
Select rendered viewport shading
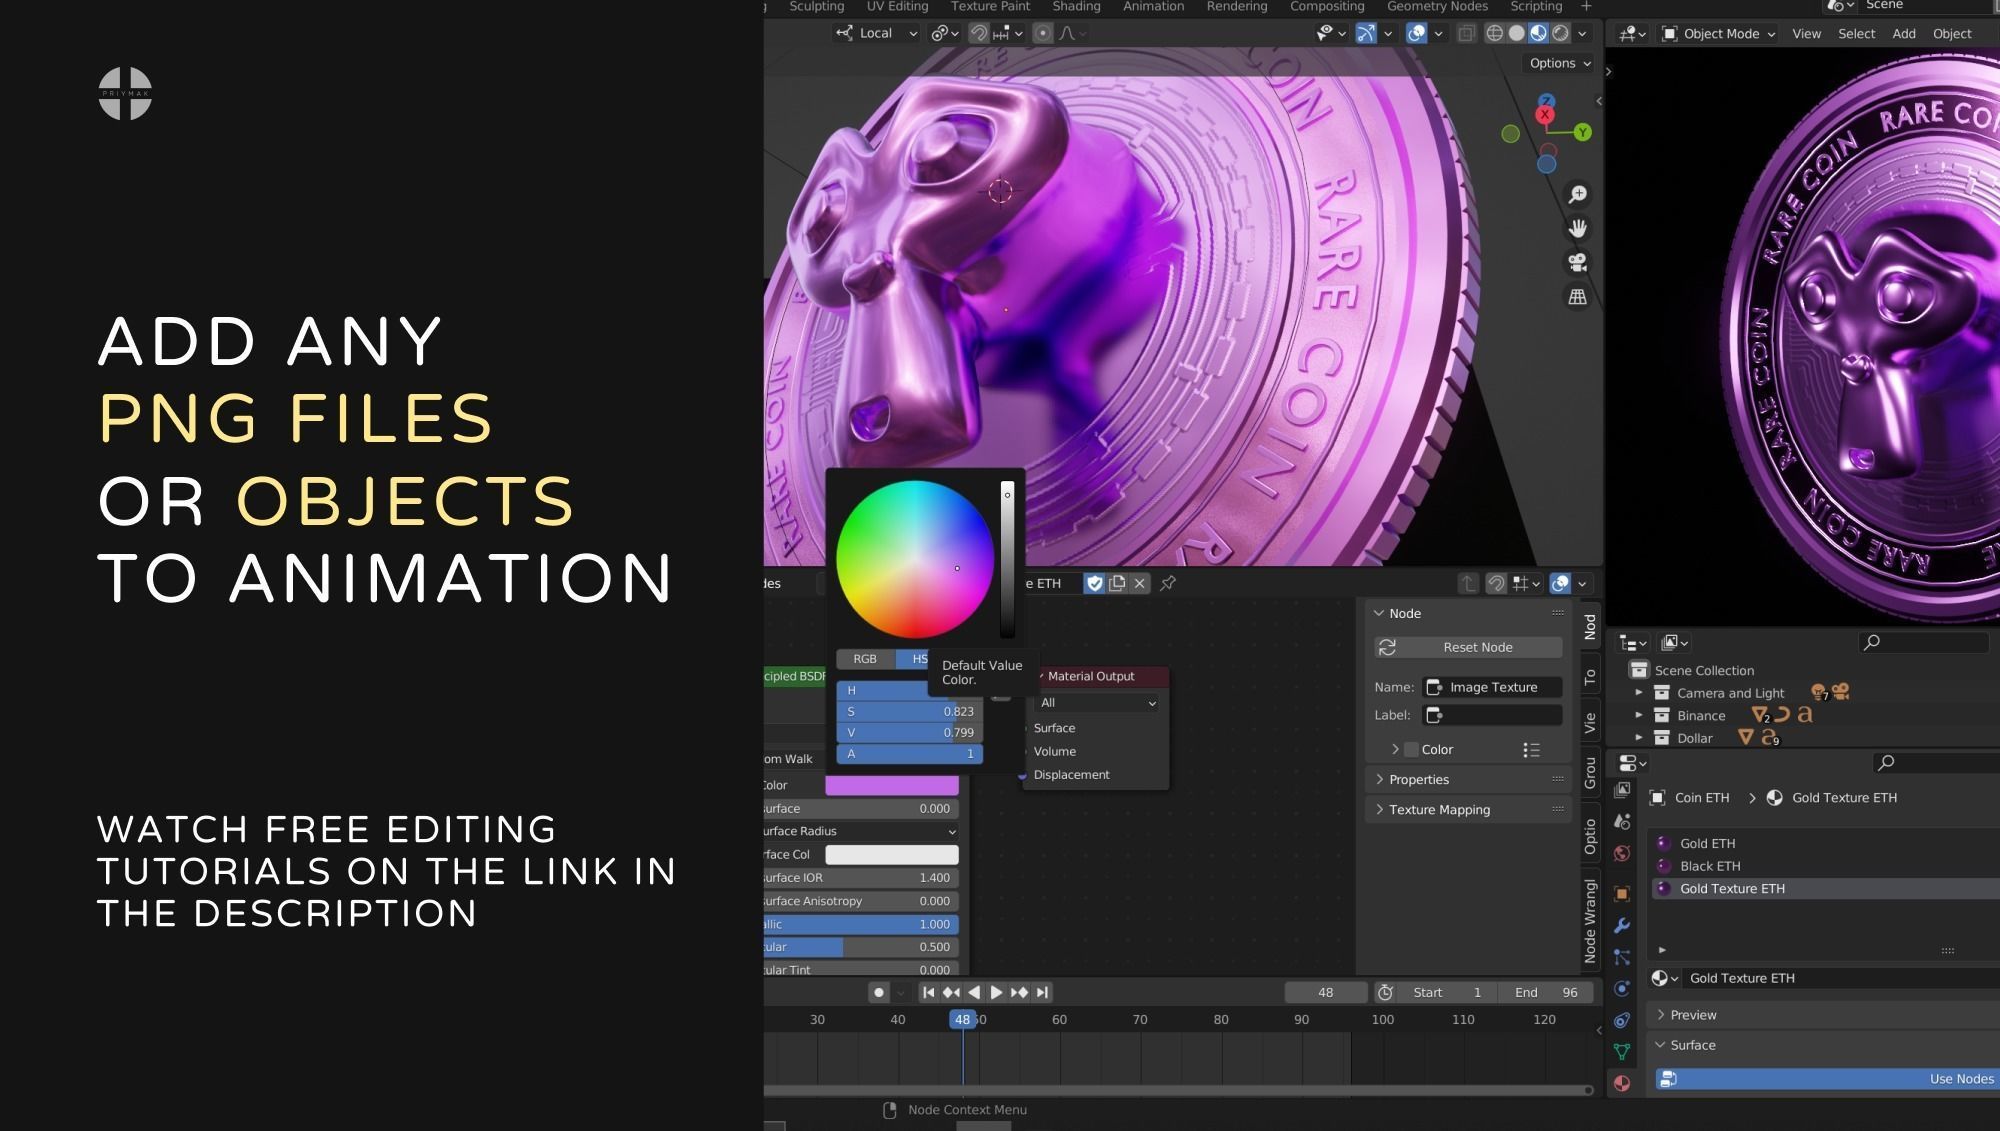tap(1560, 33)
